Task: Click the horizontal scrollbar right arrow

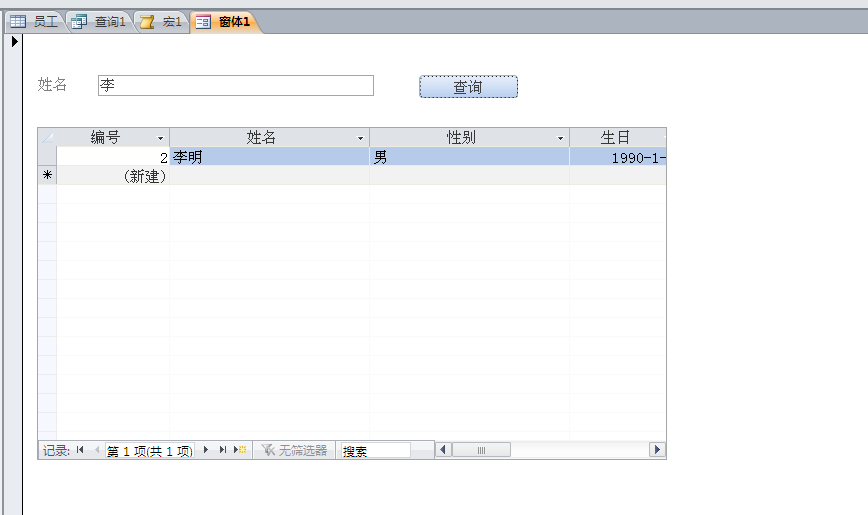Action: (x=657, y=450)
